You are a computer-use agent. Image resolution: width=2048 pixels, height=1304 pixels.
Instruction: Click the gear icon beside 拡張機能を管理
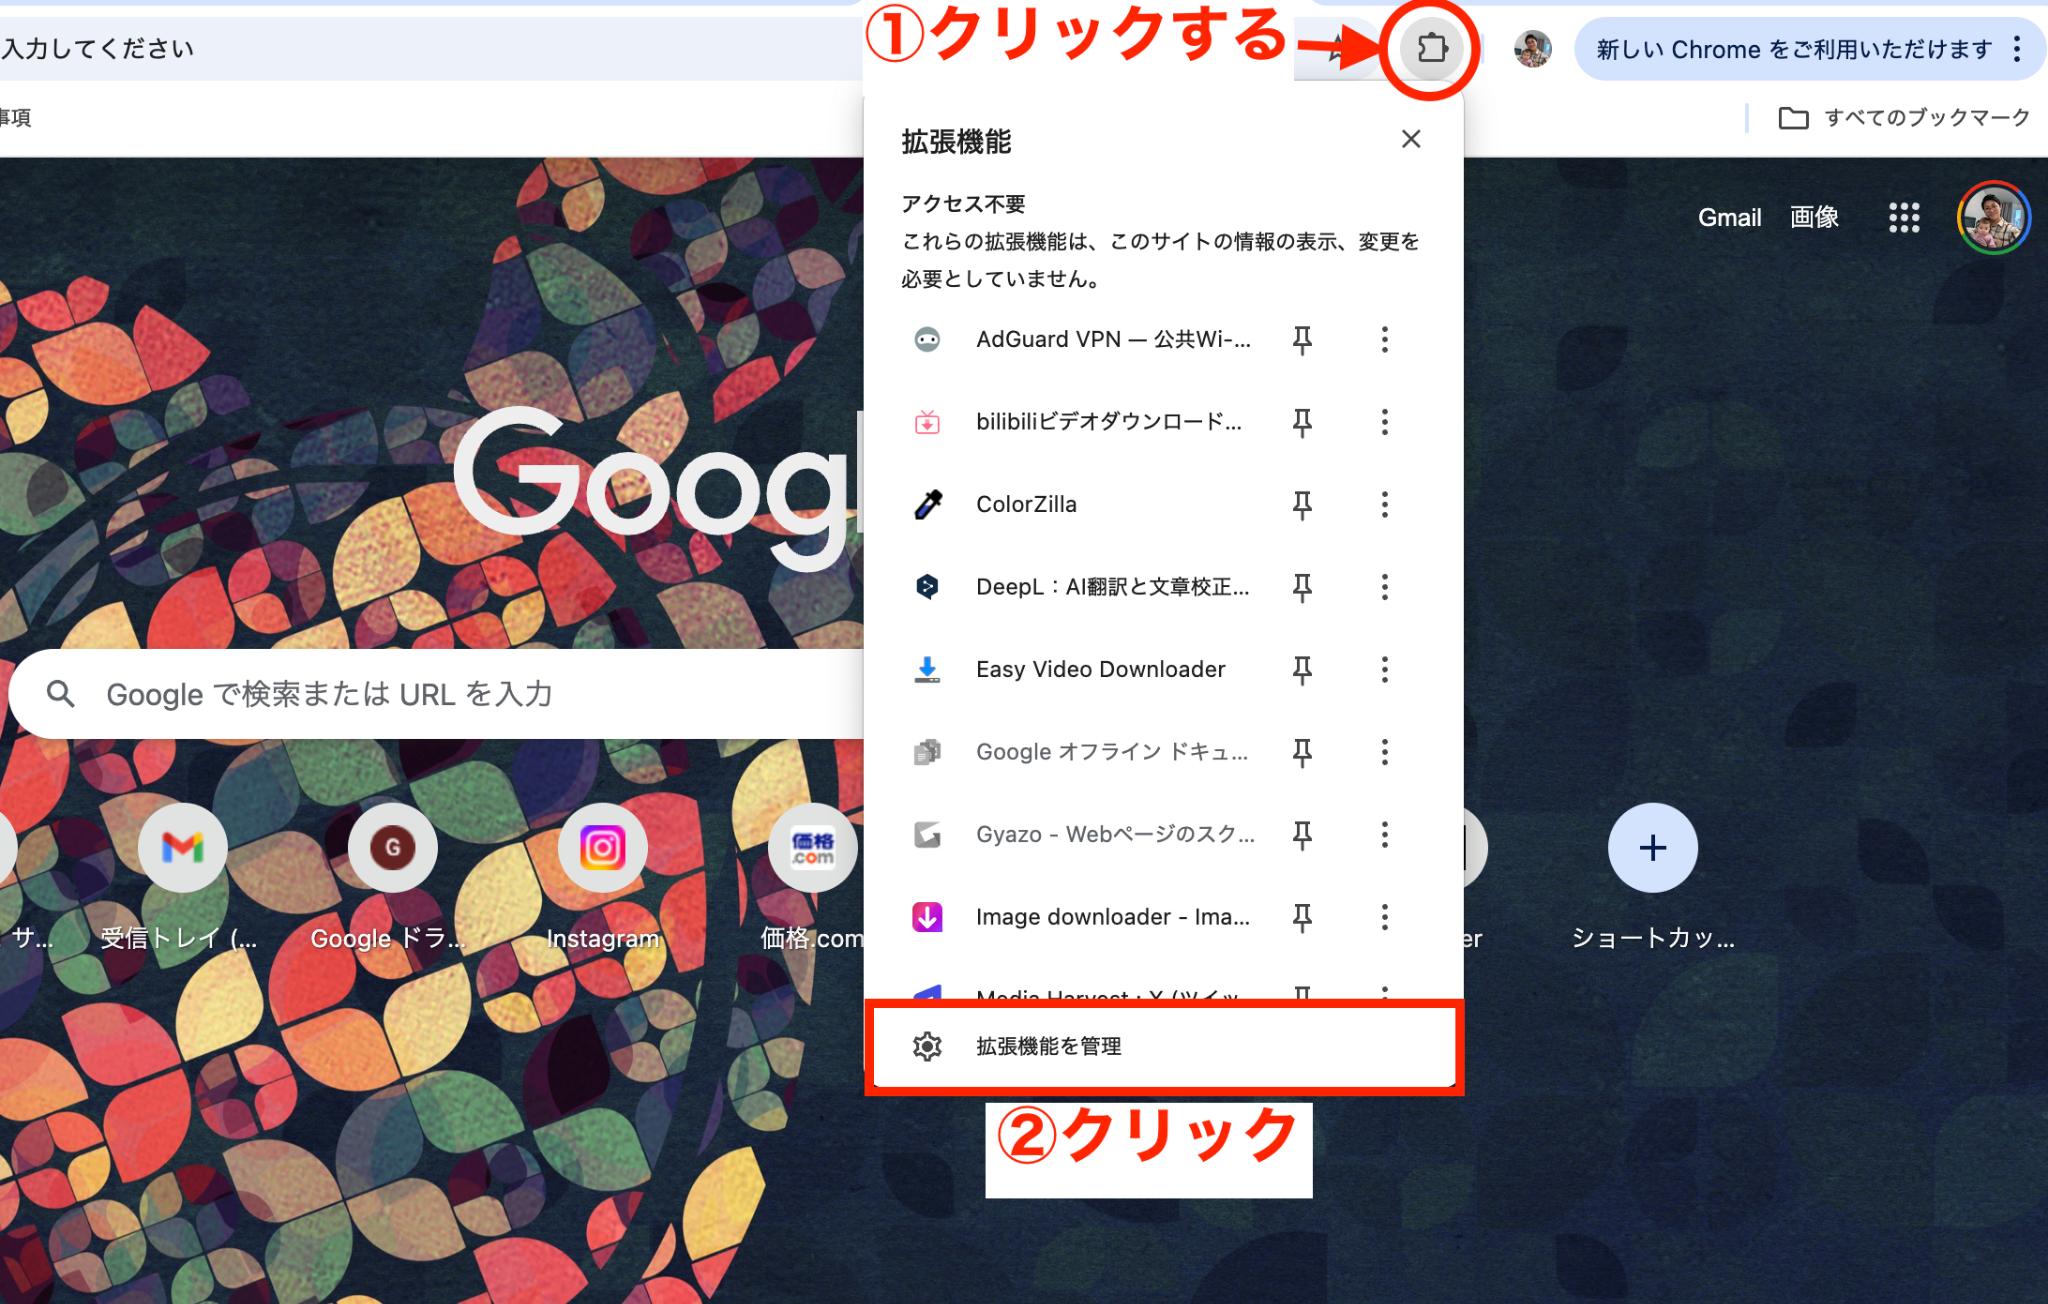pyautogui.click(x=927, y=1046)
